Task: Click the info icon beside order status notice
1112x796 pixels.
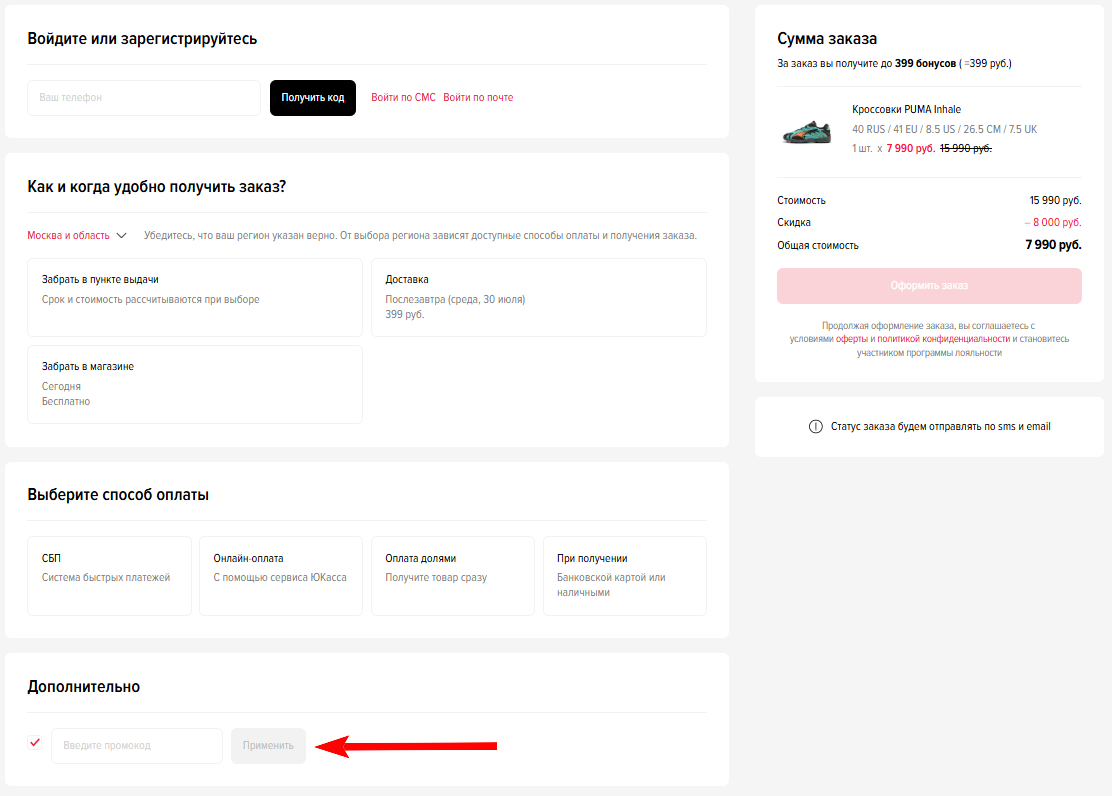Action: click(x=815, y=426)
